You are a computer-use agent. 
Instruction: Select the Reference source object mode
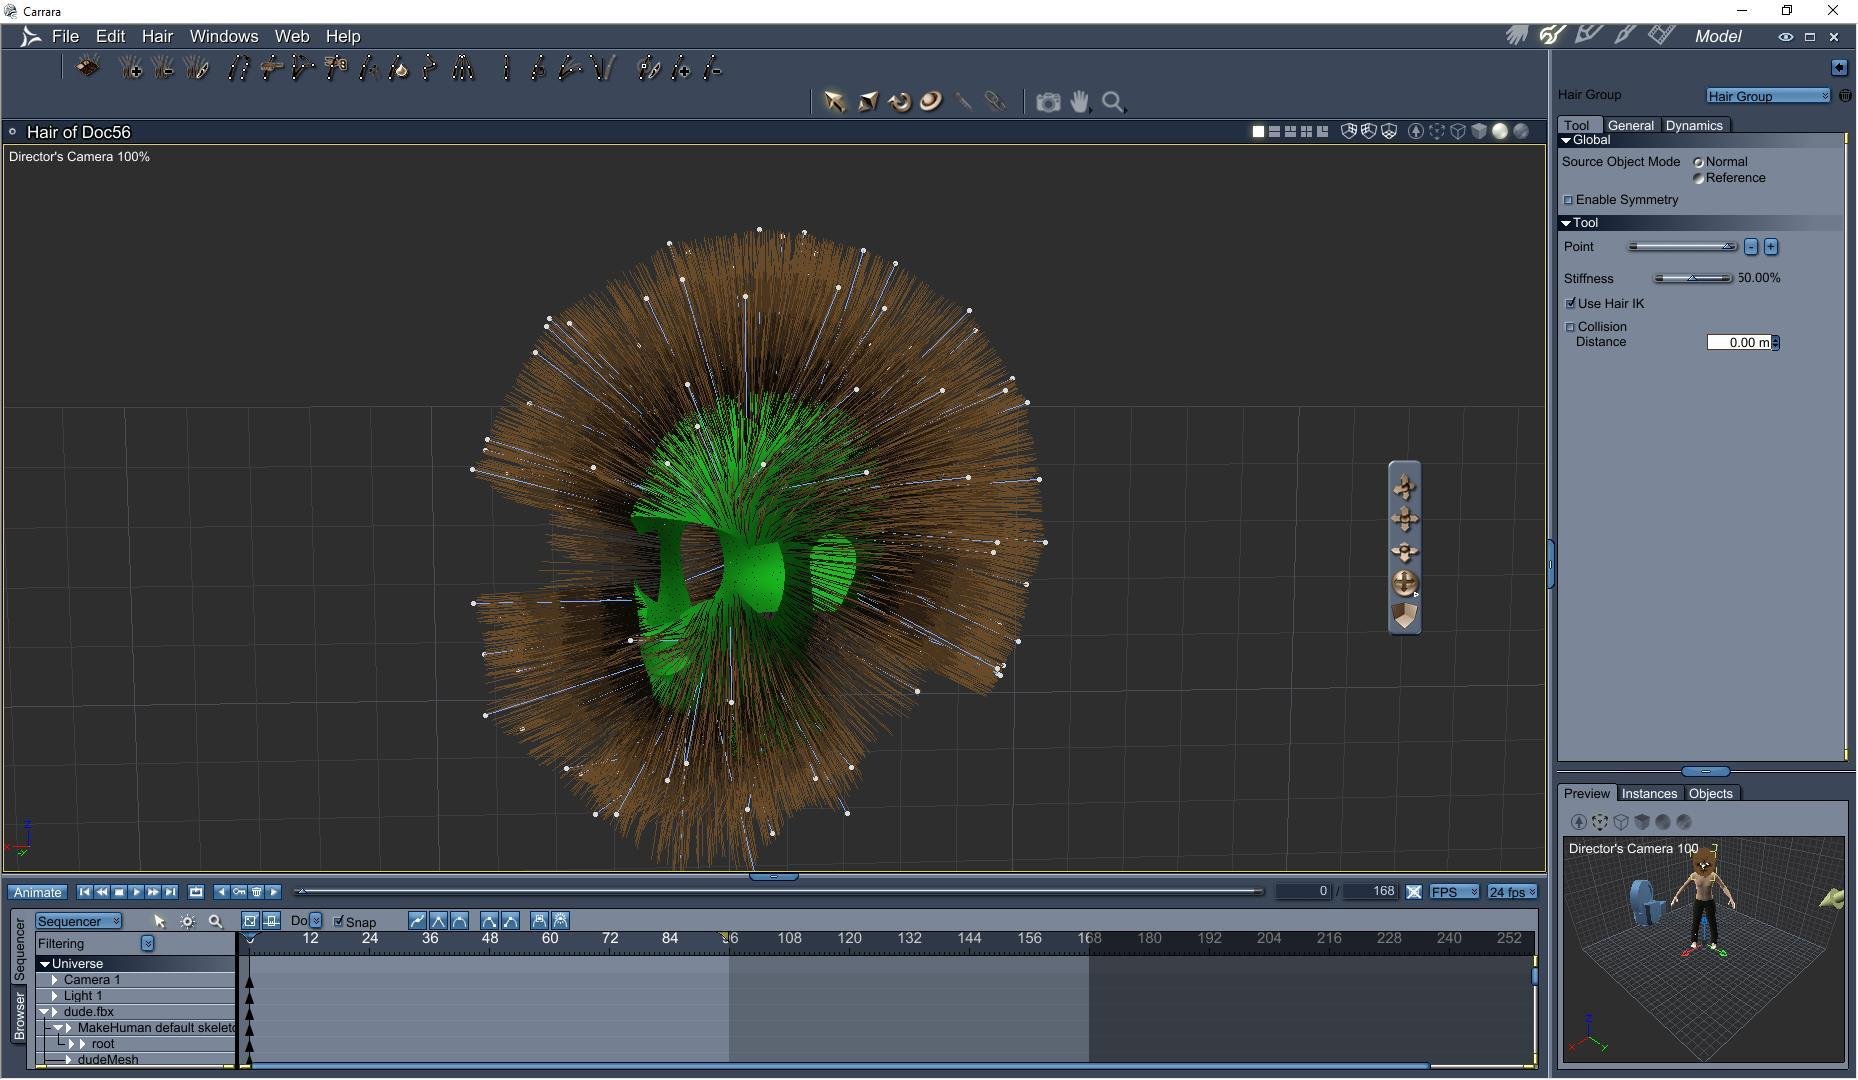(1698, 178)
